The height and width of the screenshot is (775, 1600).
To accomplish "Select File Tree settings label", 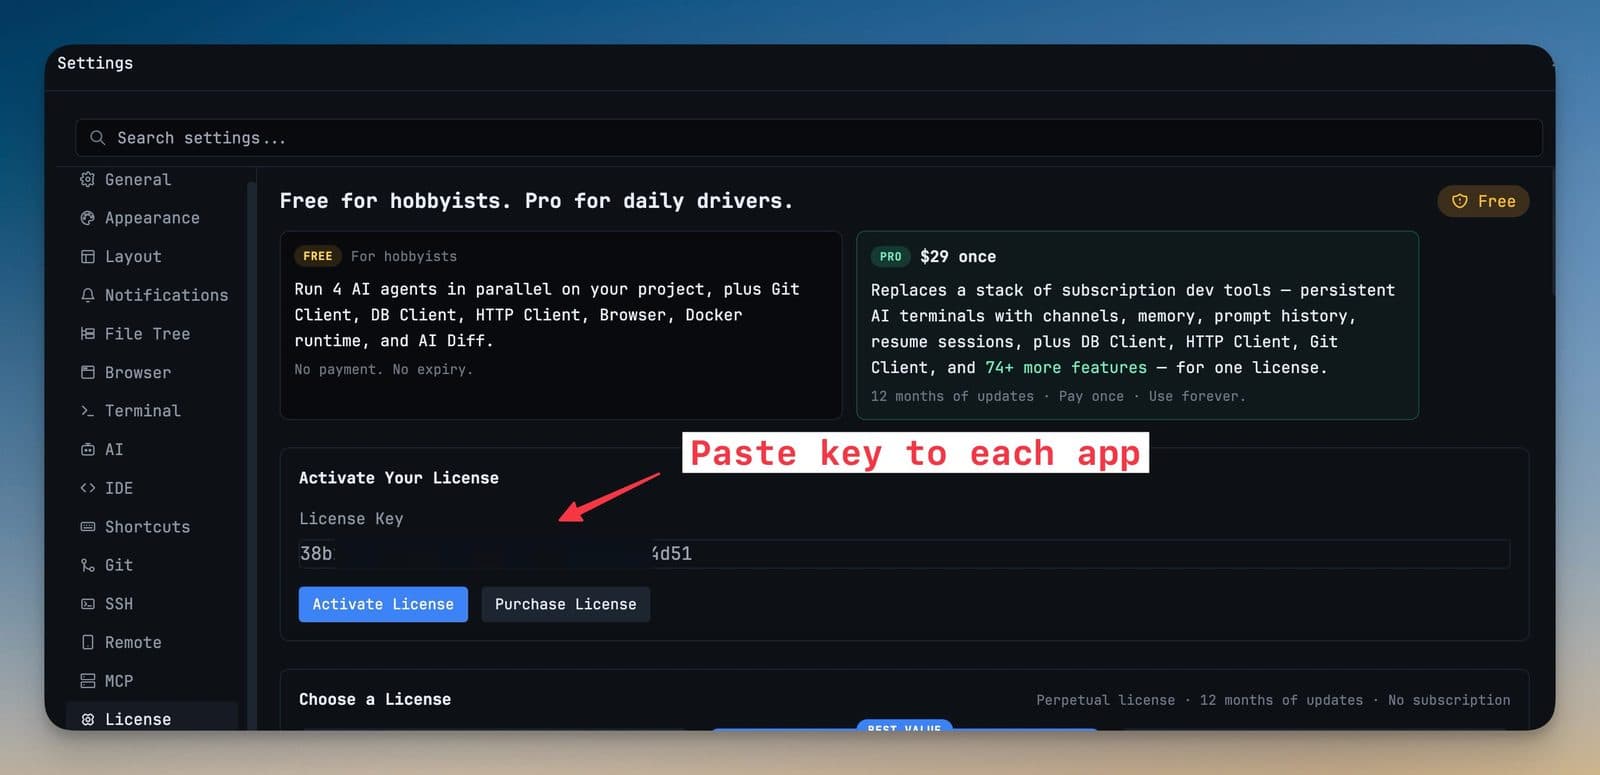I will (x=147, y=334).
